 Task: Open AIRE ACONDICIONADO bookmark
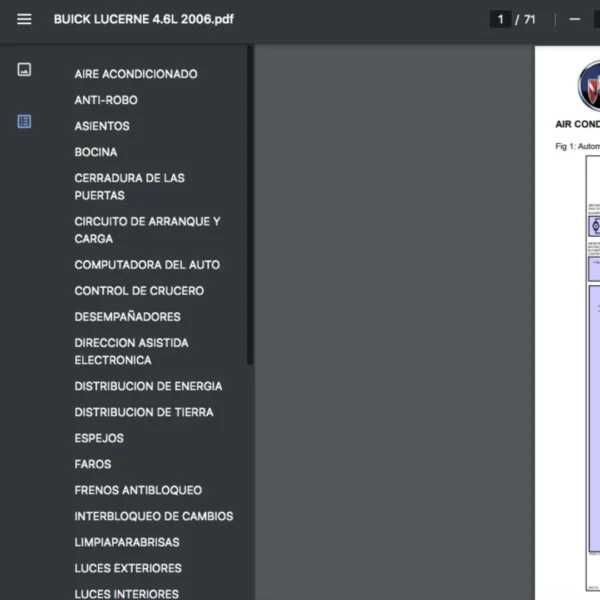pos(136,74)
